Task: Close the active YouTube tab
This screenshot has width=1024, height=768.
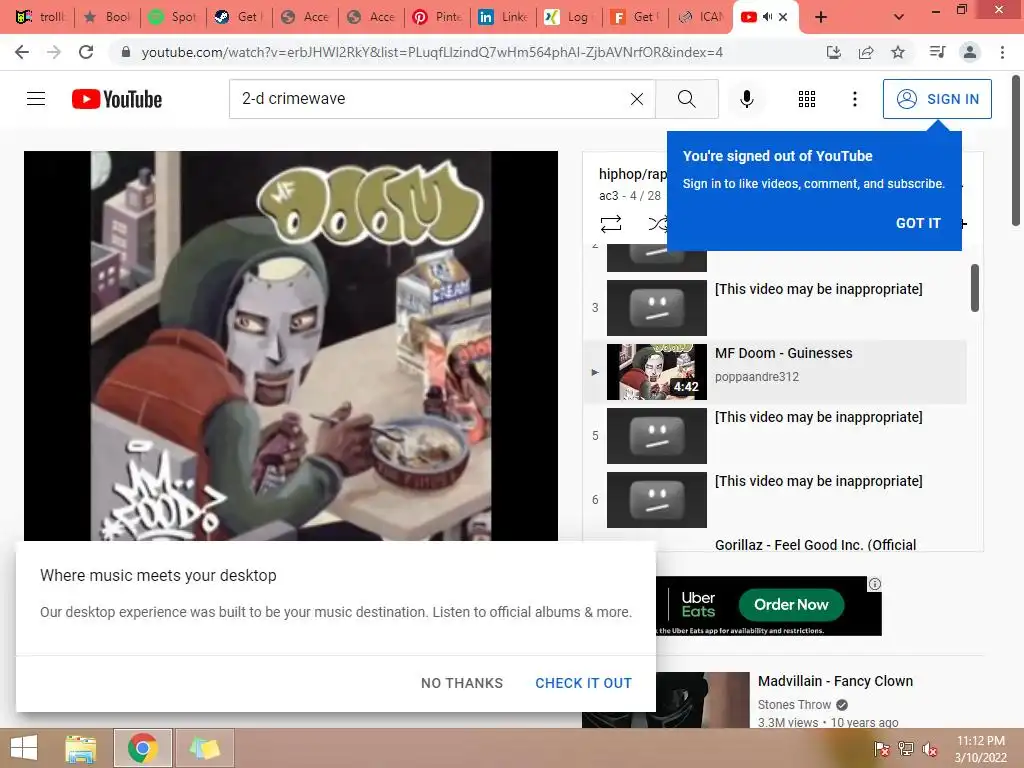Action: pyautogui.click(x=783, y=17)
